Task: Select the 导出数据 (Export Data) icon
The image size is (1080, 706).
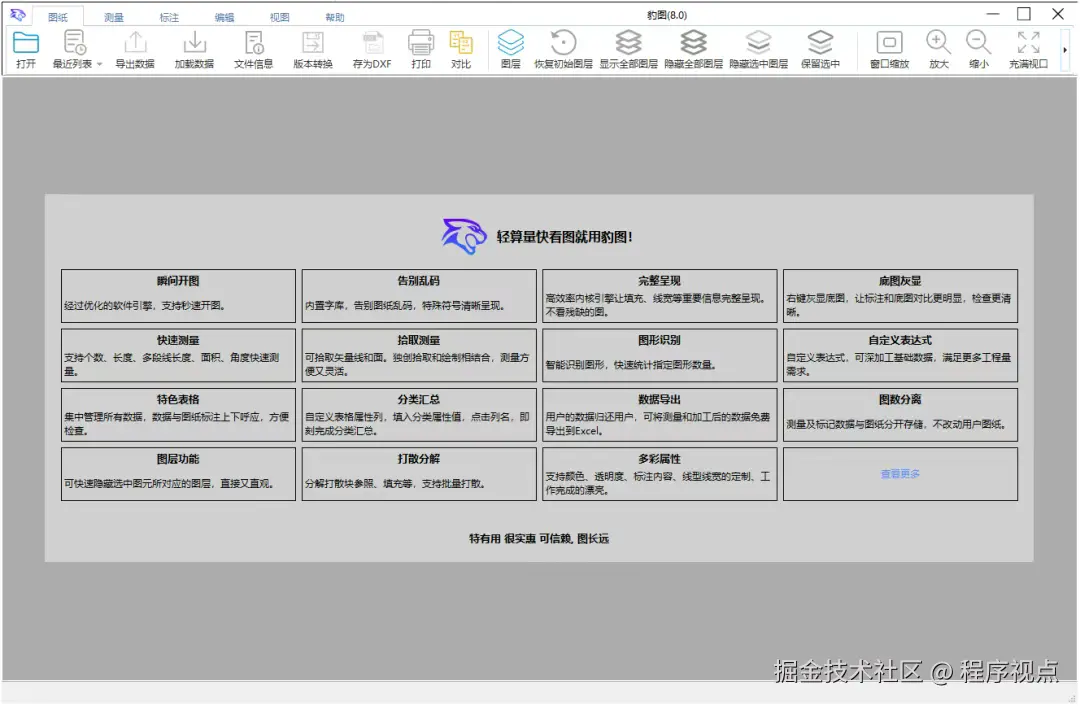Action: point(135,47)
